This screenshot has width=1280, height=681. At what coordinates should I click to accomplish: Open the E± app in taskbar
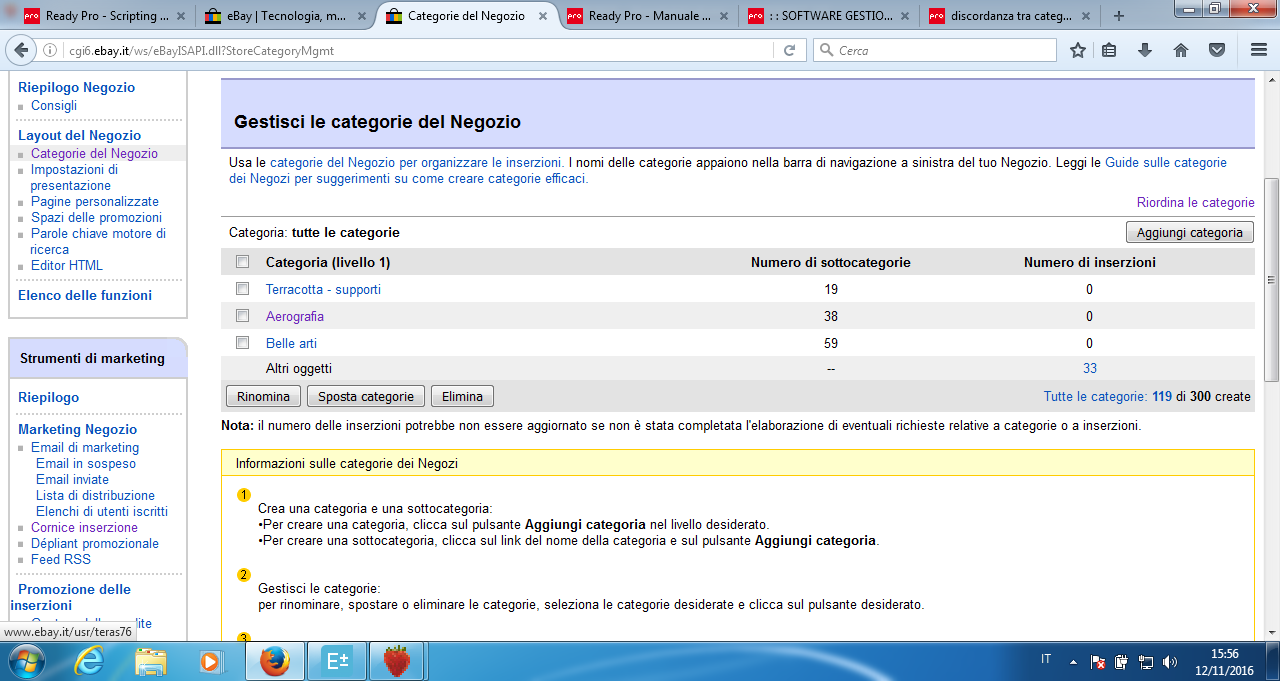tap(336, 661)
